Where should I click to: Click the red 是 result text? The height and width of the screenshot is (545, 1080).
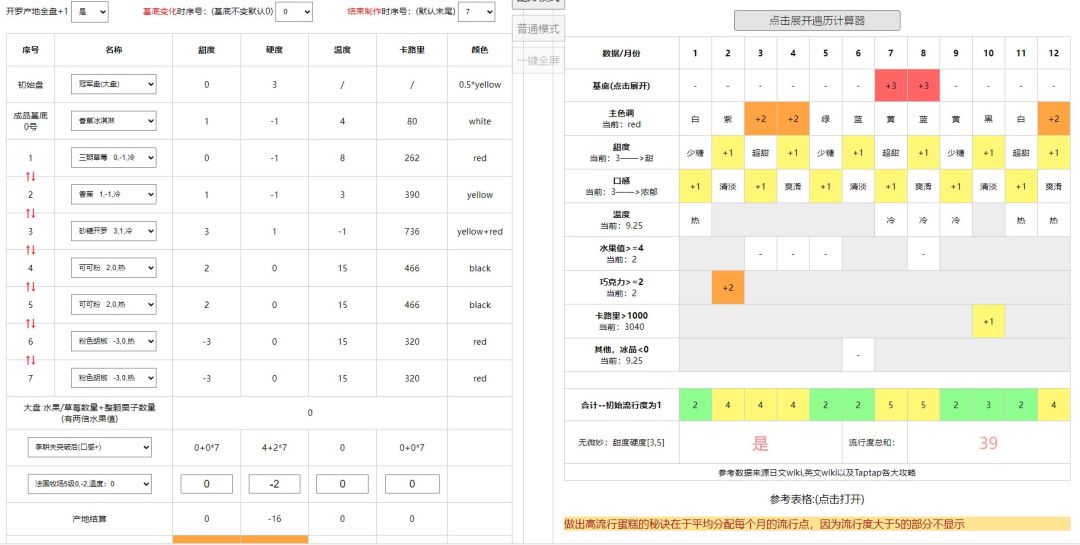[760, 443]
